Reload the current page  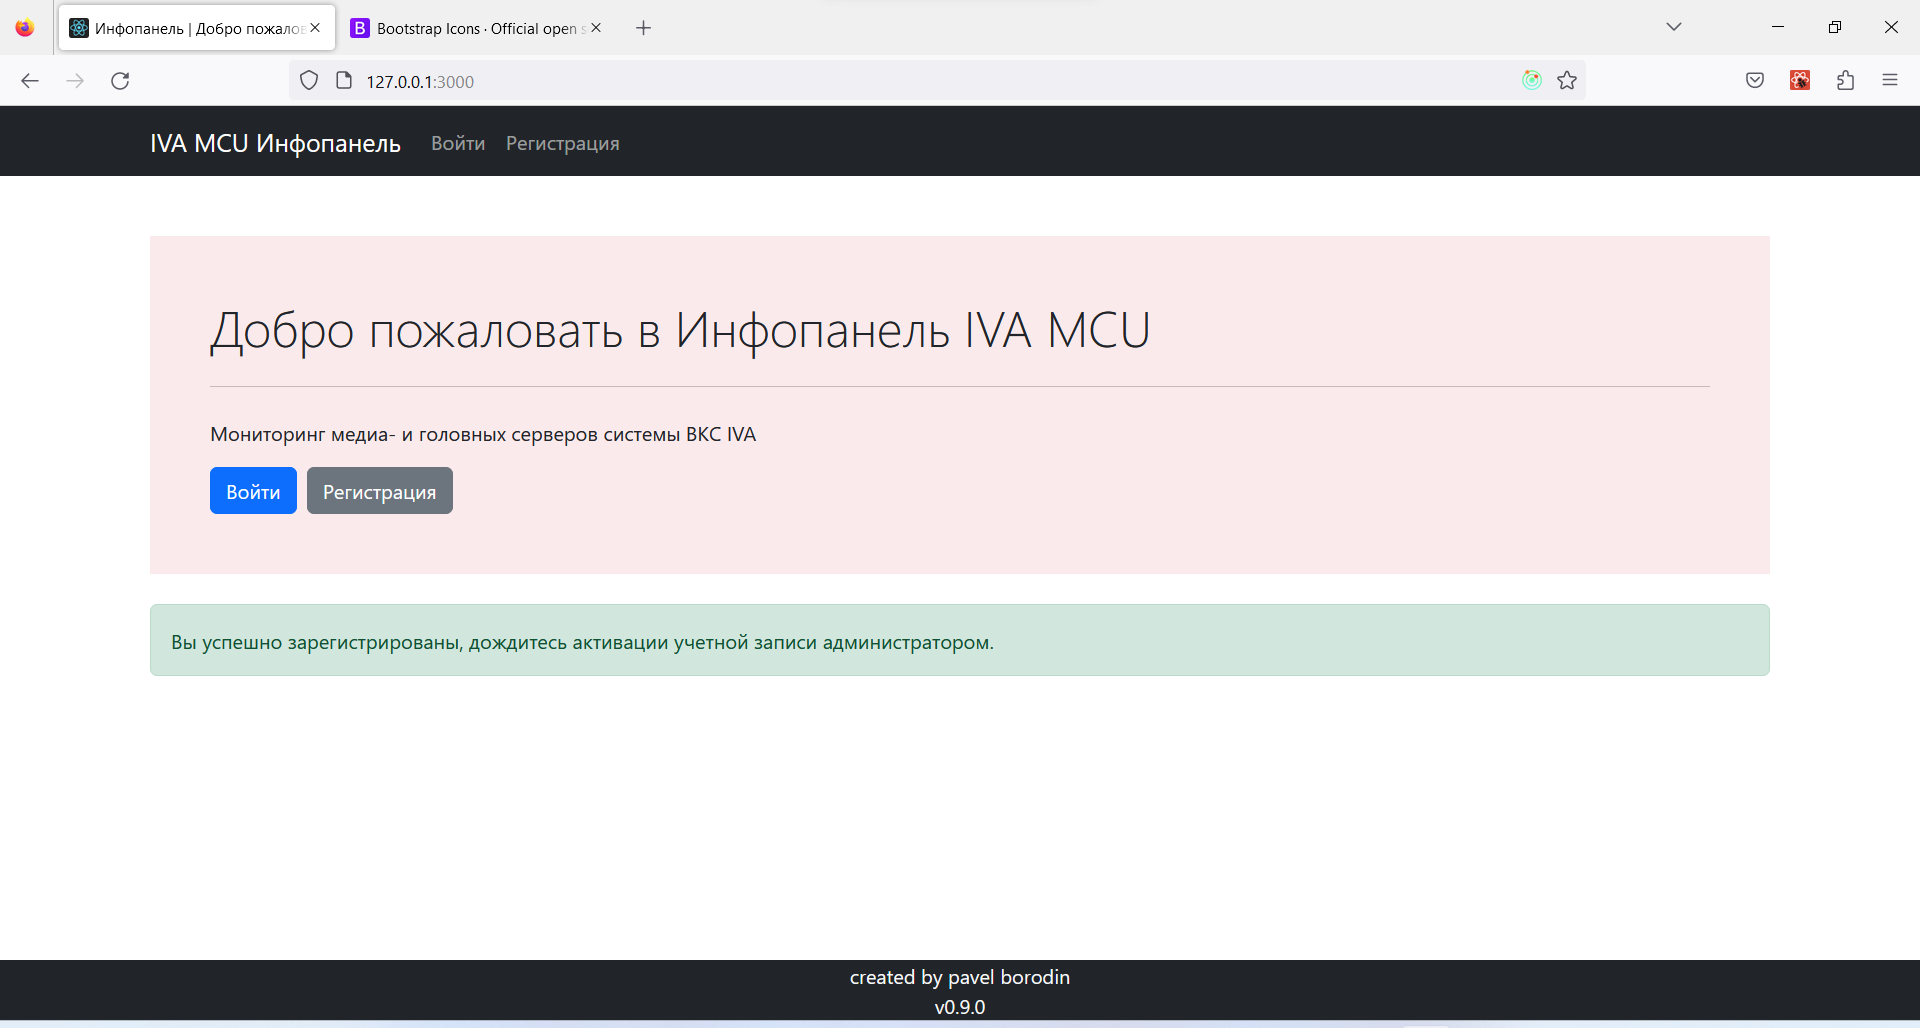coord(120,81)
